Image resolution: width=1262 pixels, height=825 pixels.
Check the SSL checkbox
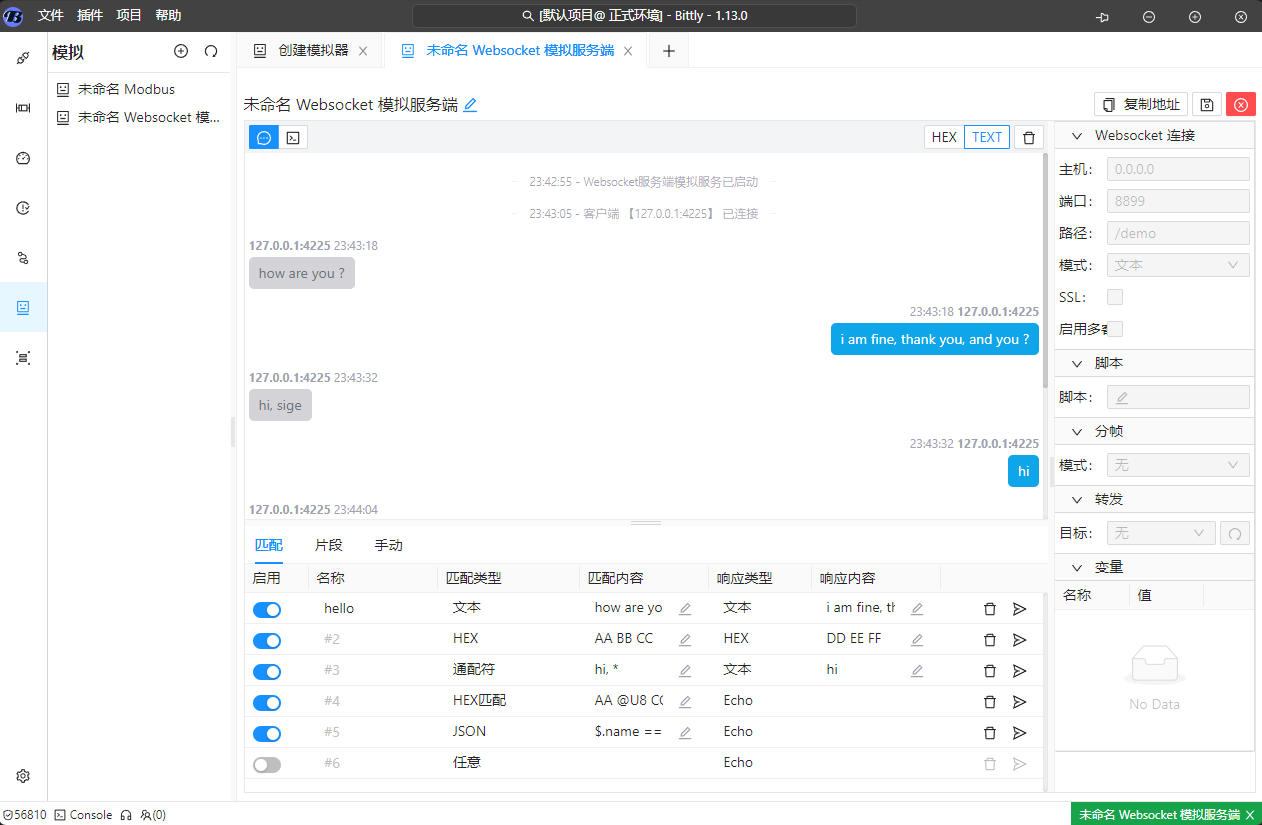[x=1115, y=297]
